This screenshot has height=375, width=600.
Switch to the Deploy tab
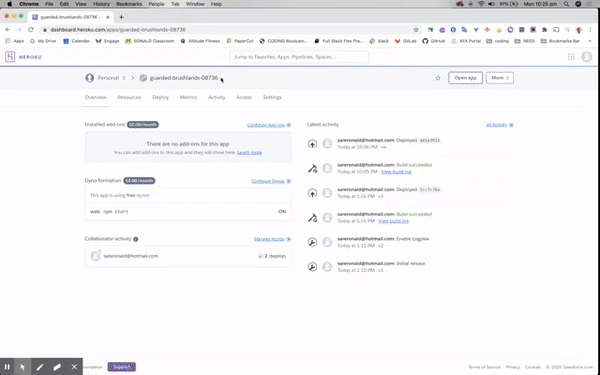coord(160,97)
